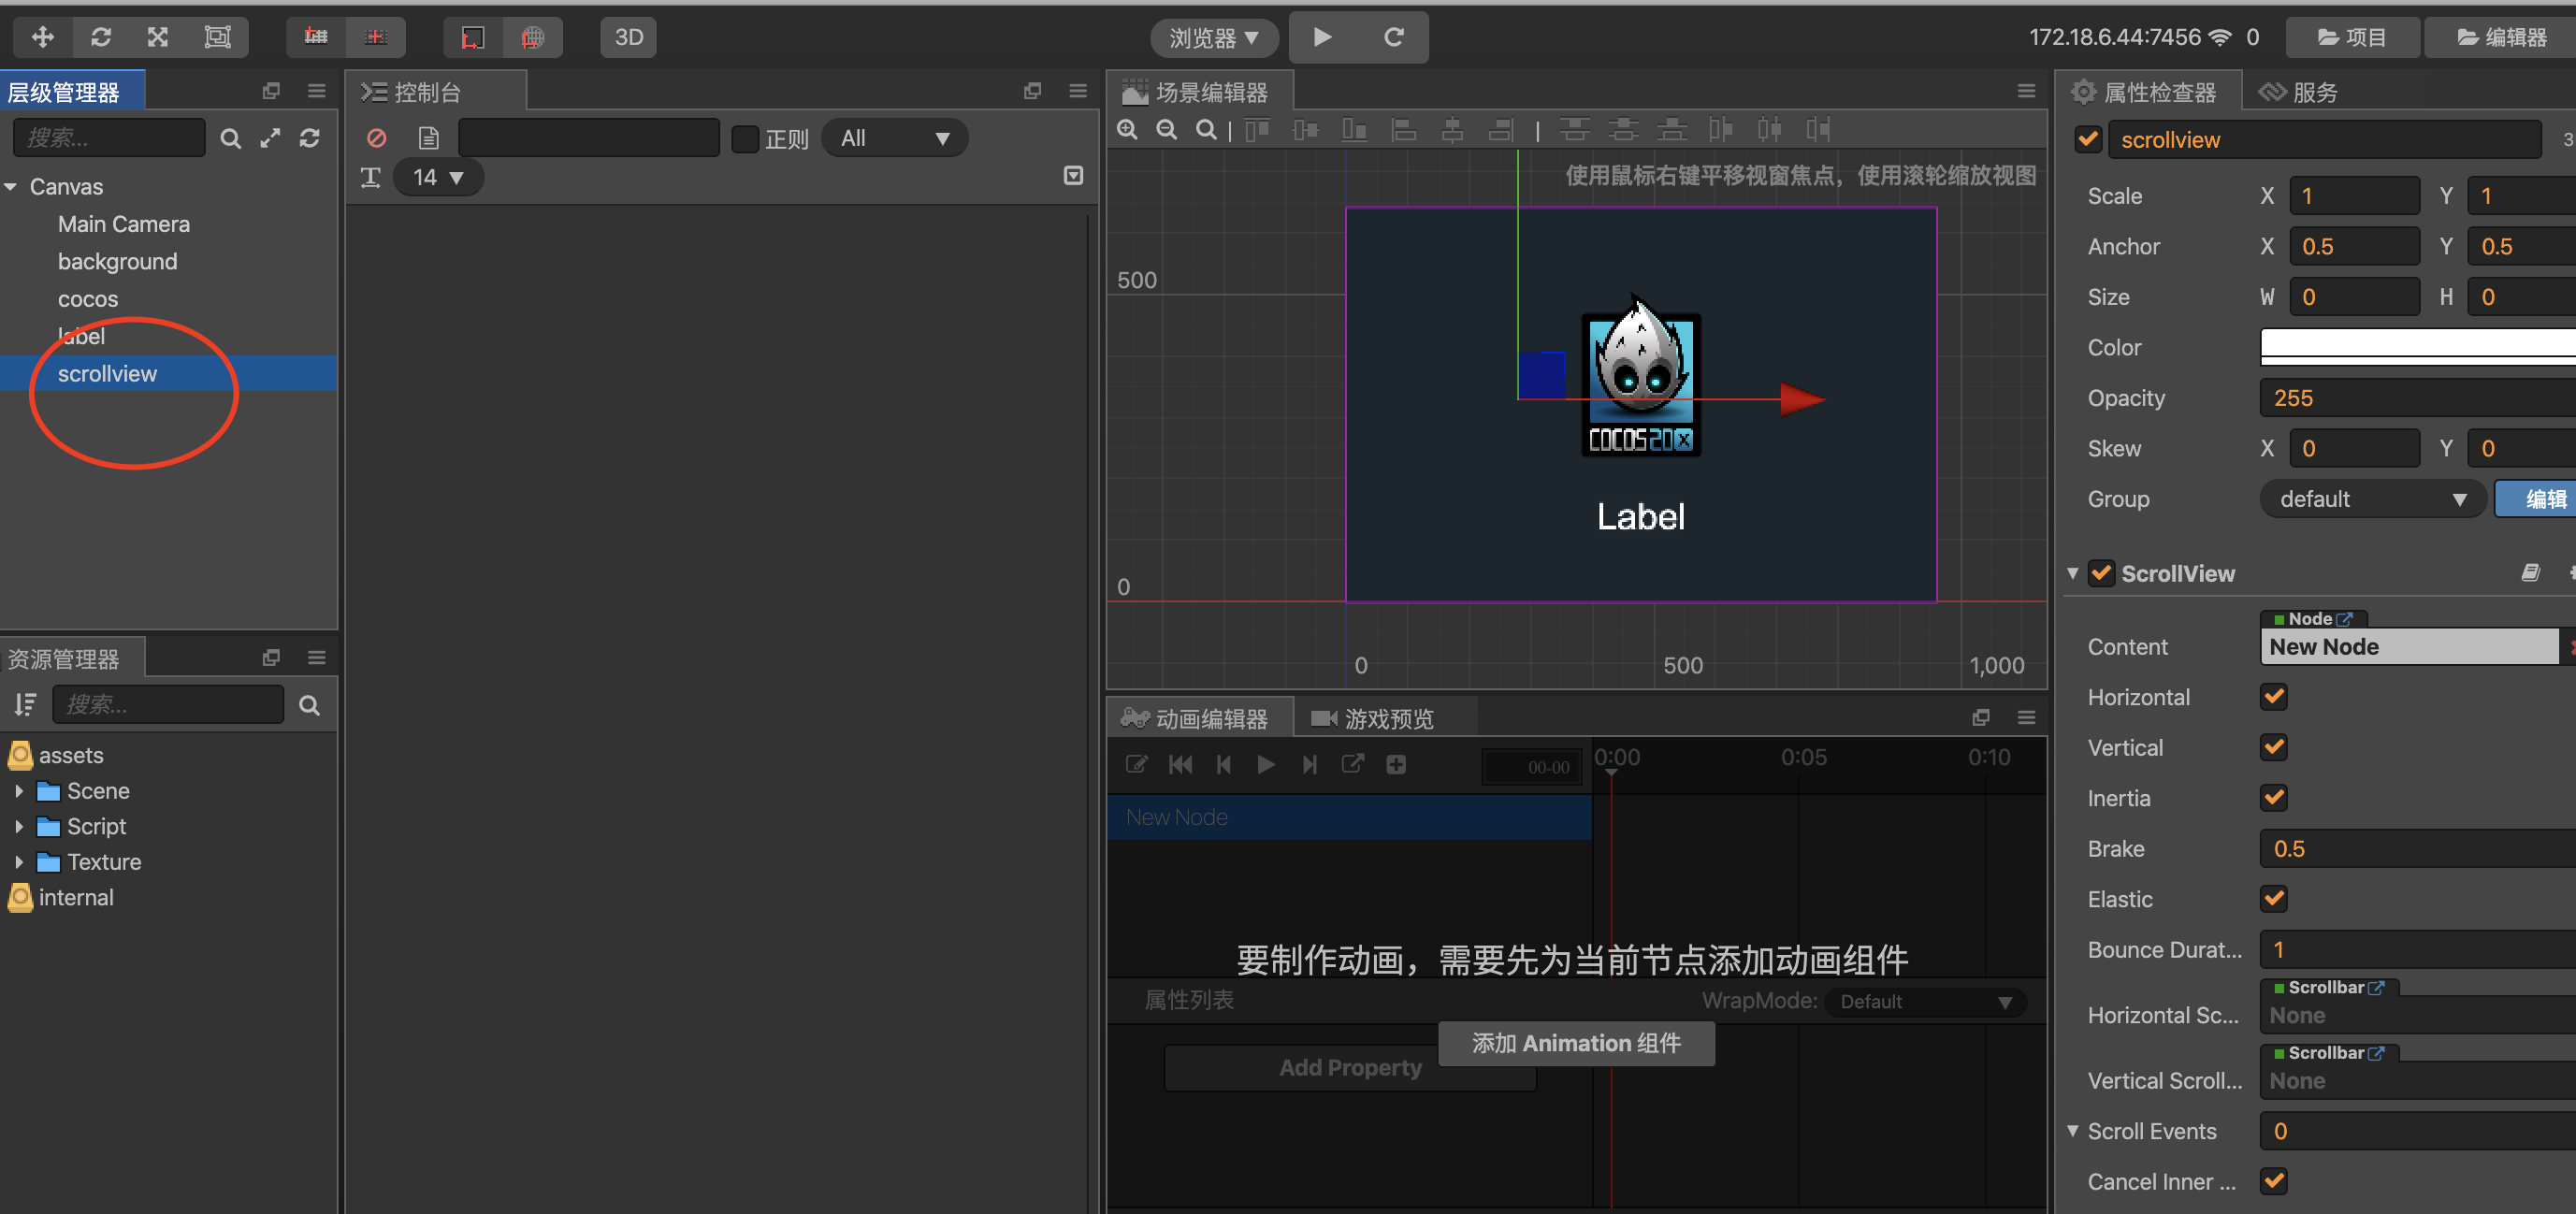Open the 浏览器 preview platform dropdown
The image size is (2576, 1214).
pyautogui.click(x=1213, y=38)
